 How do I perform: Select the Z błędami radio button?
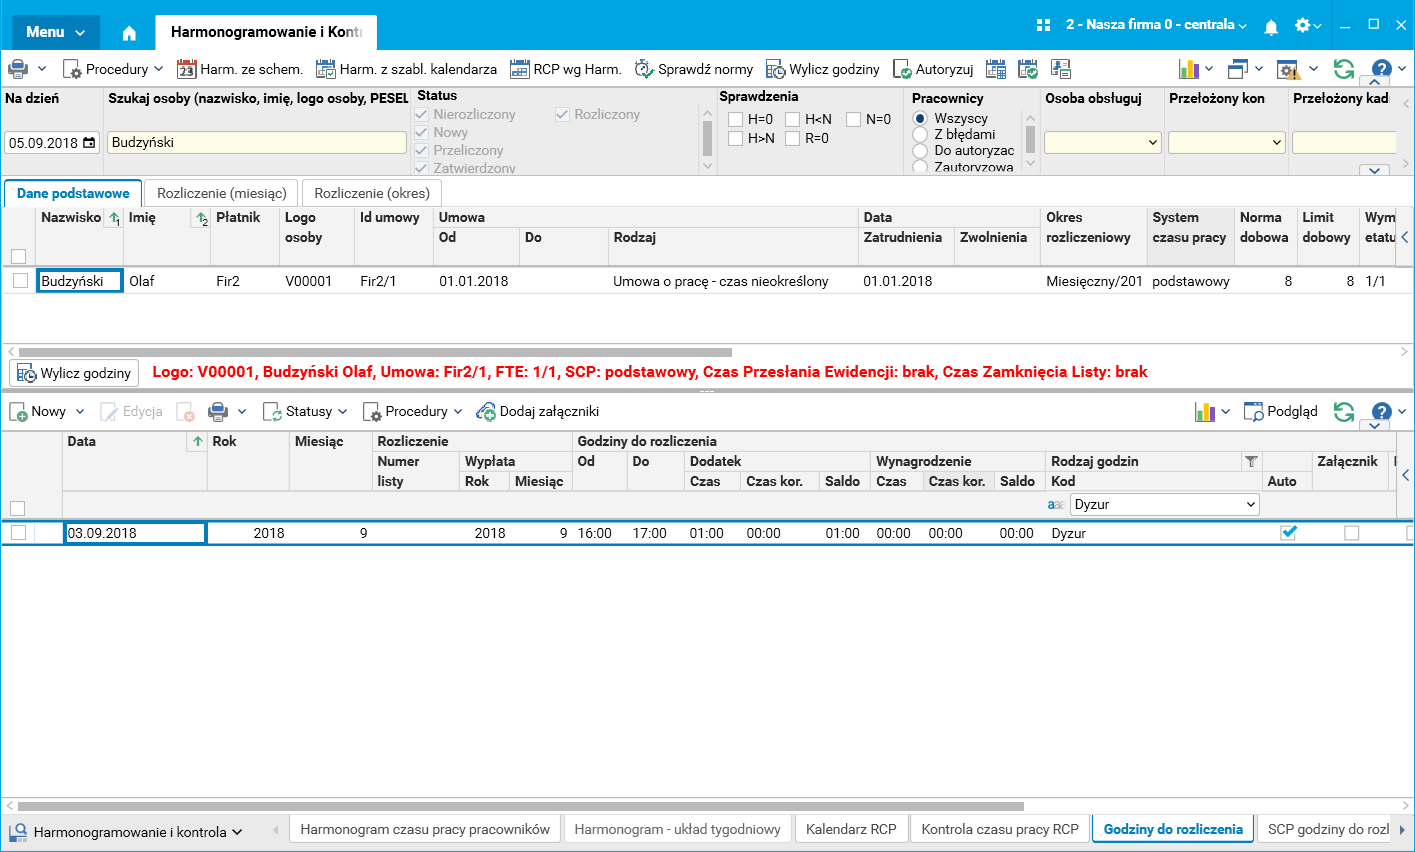[920, 134]
